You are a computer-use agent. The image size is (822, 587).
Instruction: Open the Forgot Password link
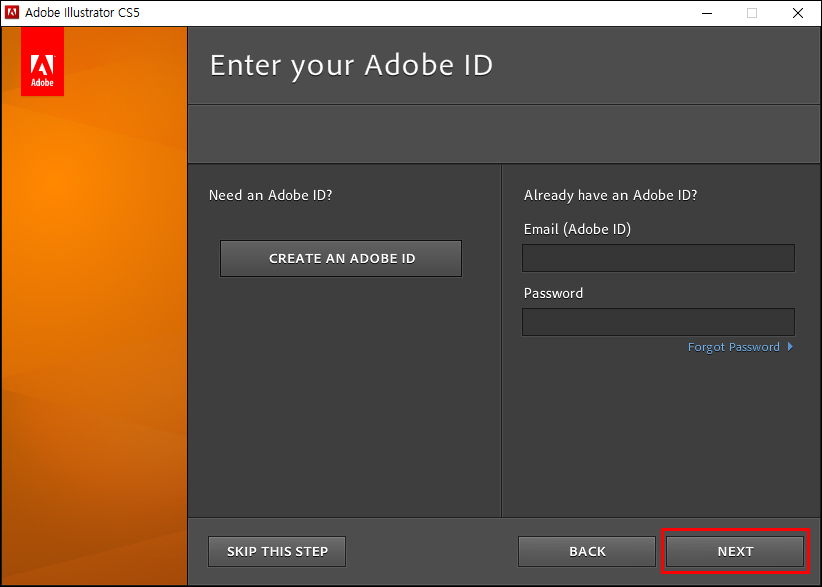[x=733, y=347]
